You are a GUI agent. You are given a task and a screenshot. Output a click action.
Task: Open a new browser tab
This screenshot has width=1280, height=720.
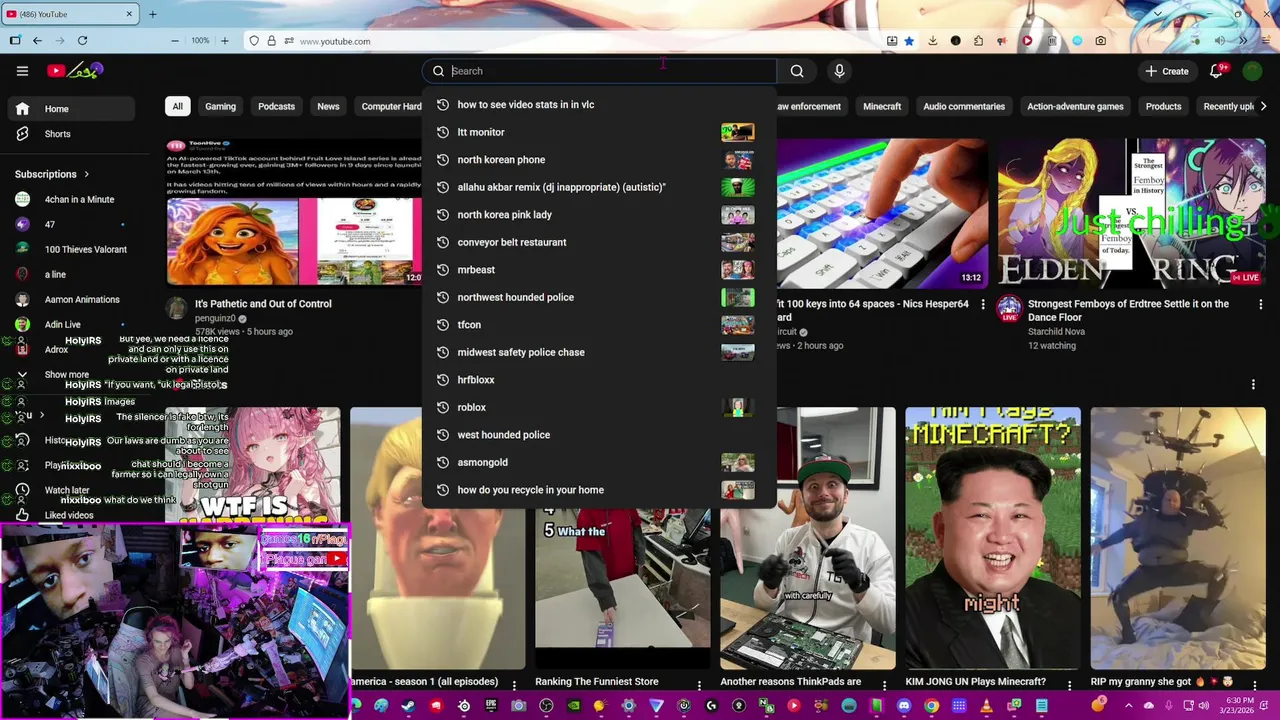click(x=152, y=14)
